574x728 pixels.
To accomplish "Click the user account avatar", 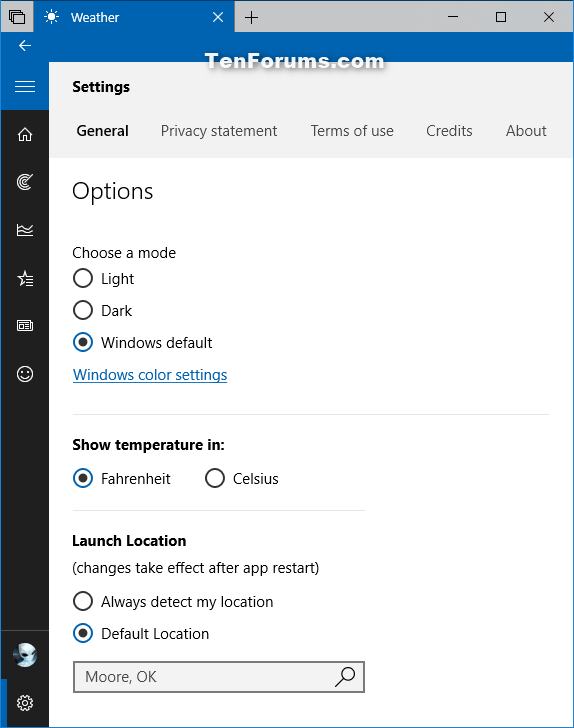I will 25,655.
